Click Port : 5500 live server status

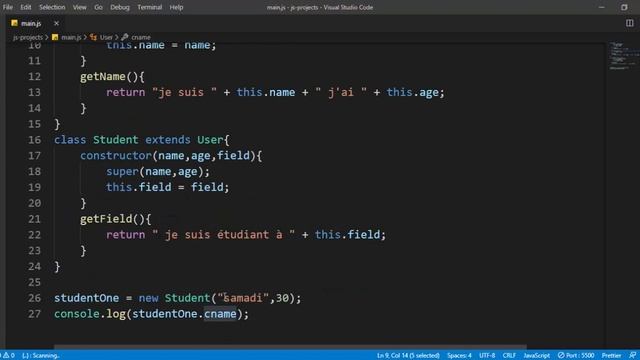(x=576, y=355)
